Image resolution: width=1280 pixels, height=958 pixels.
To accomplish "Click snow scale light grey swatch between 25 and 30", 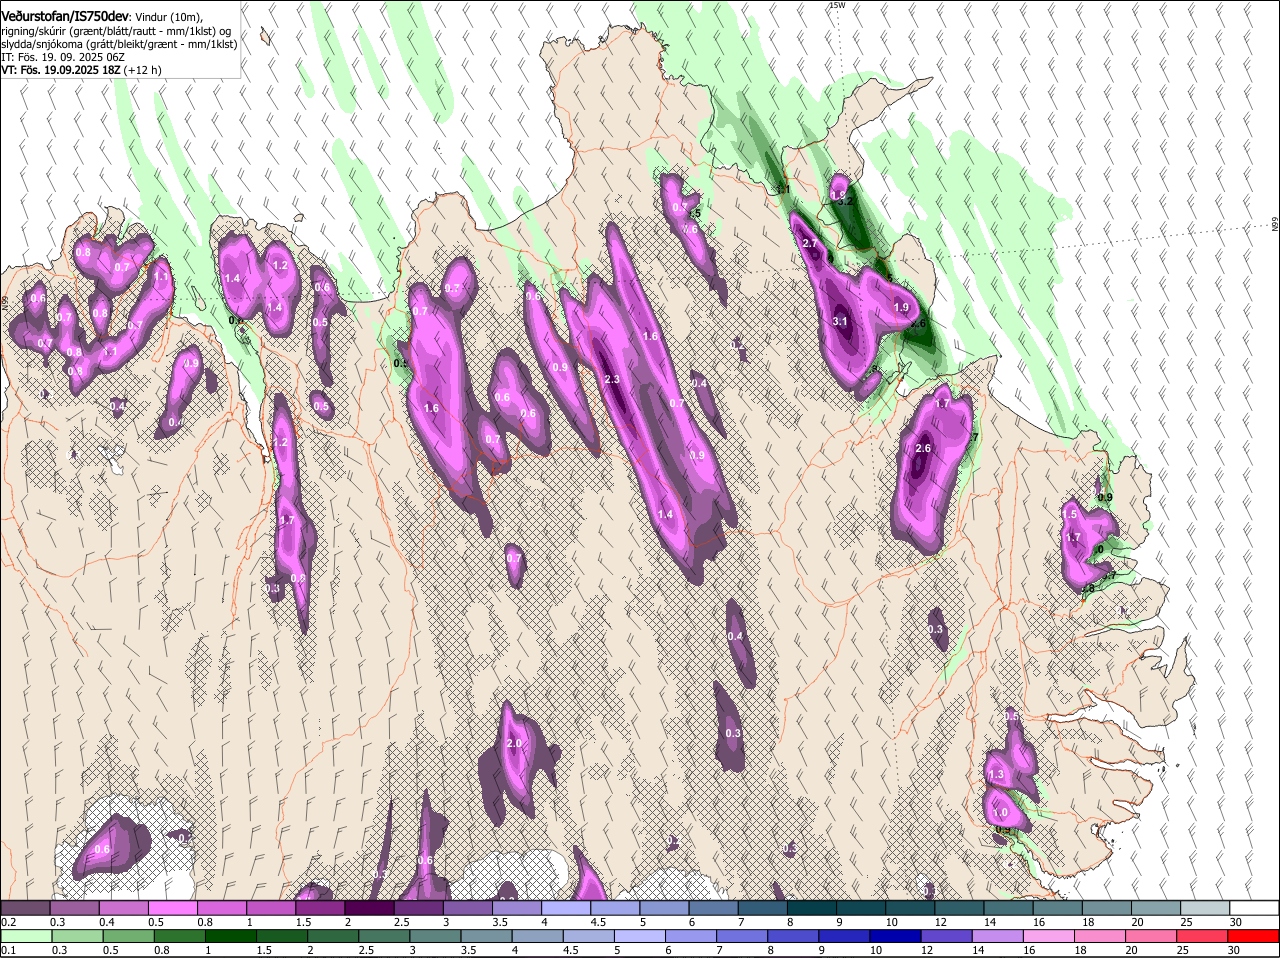I will tap(1206, 908).
